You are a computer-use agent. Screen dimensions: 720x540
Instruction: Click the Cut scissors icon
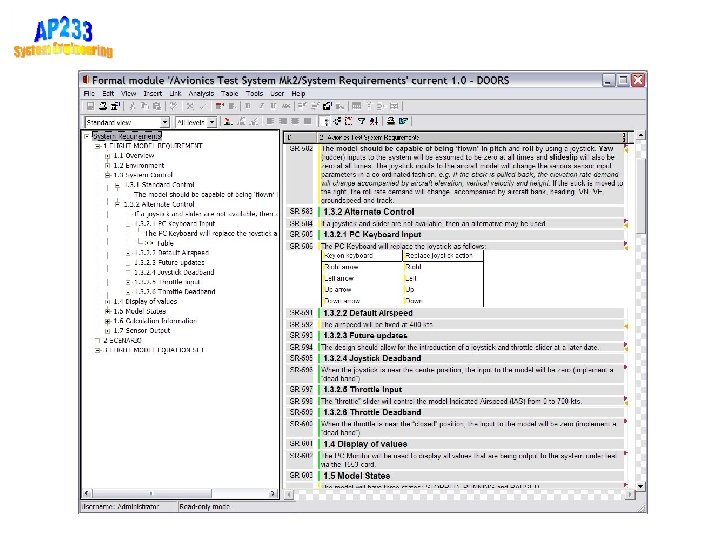132,106
